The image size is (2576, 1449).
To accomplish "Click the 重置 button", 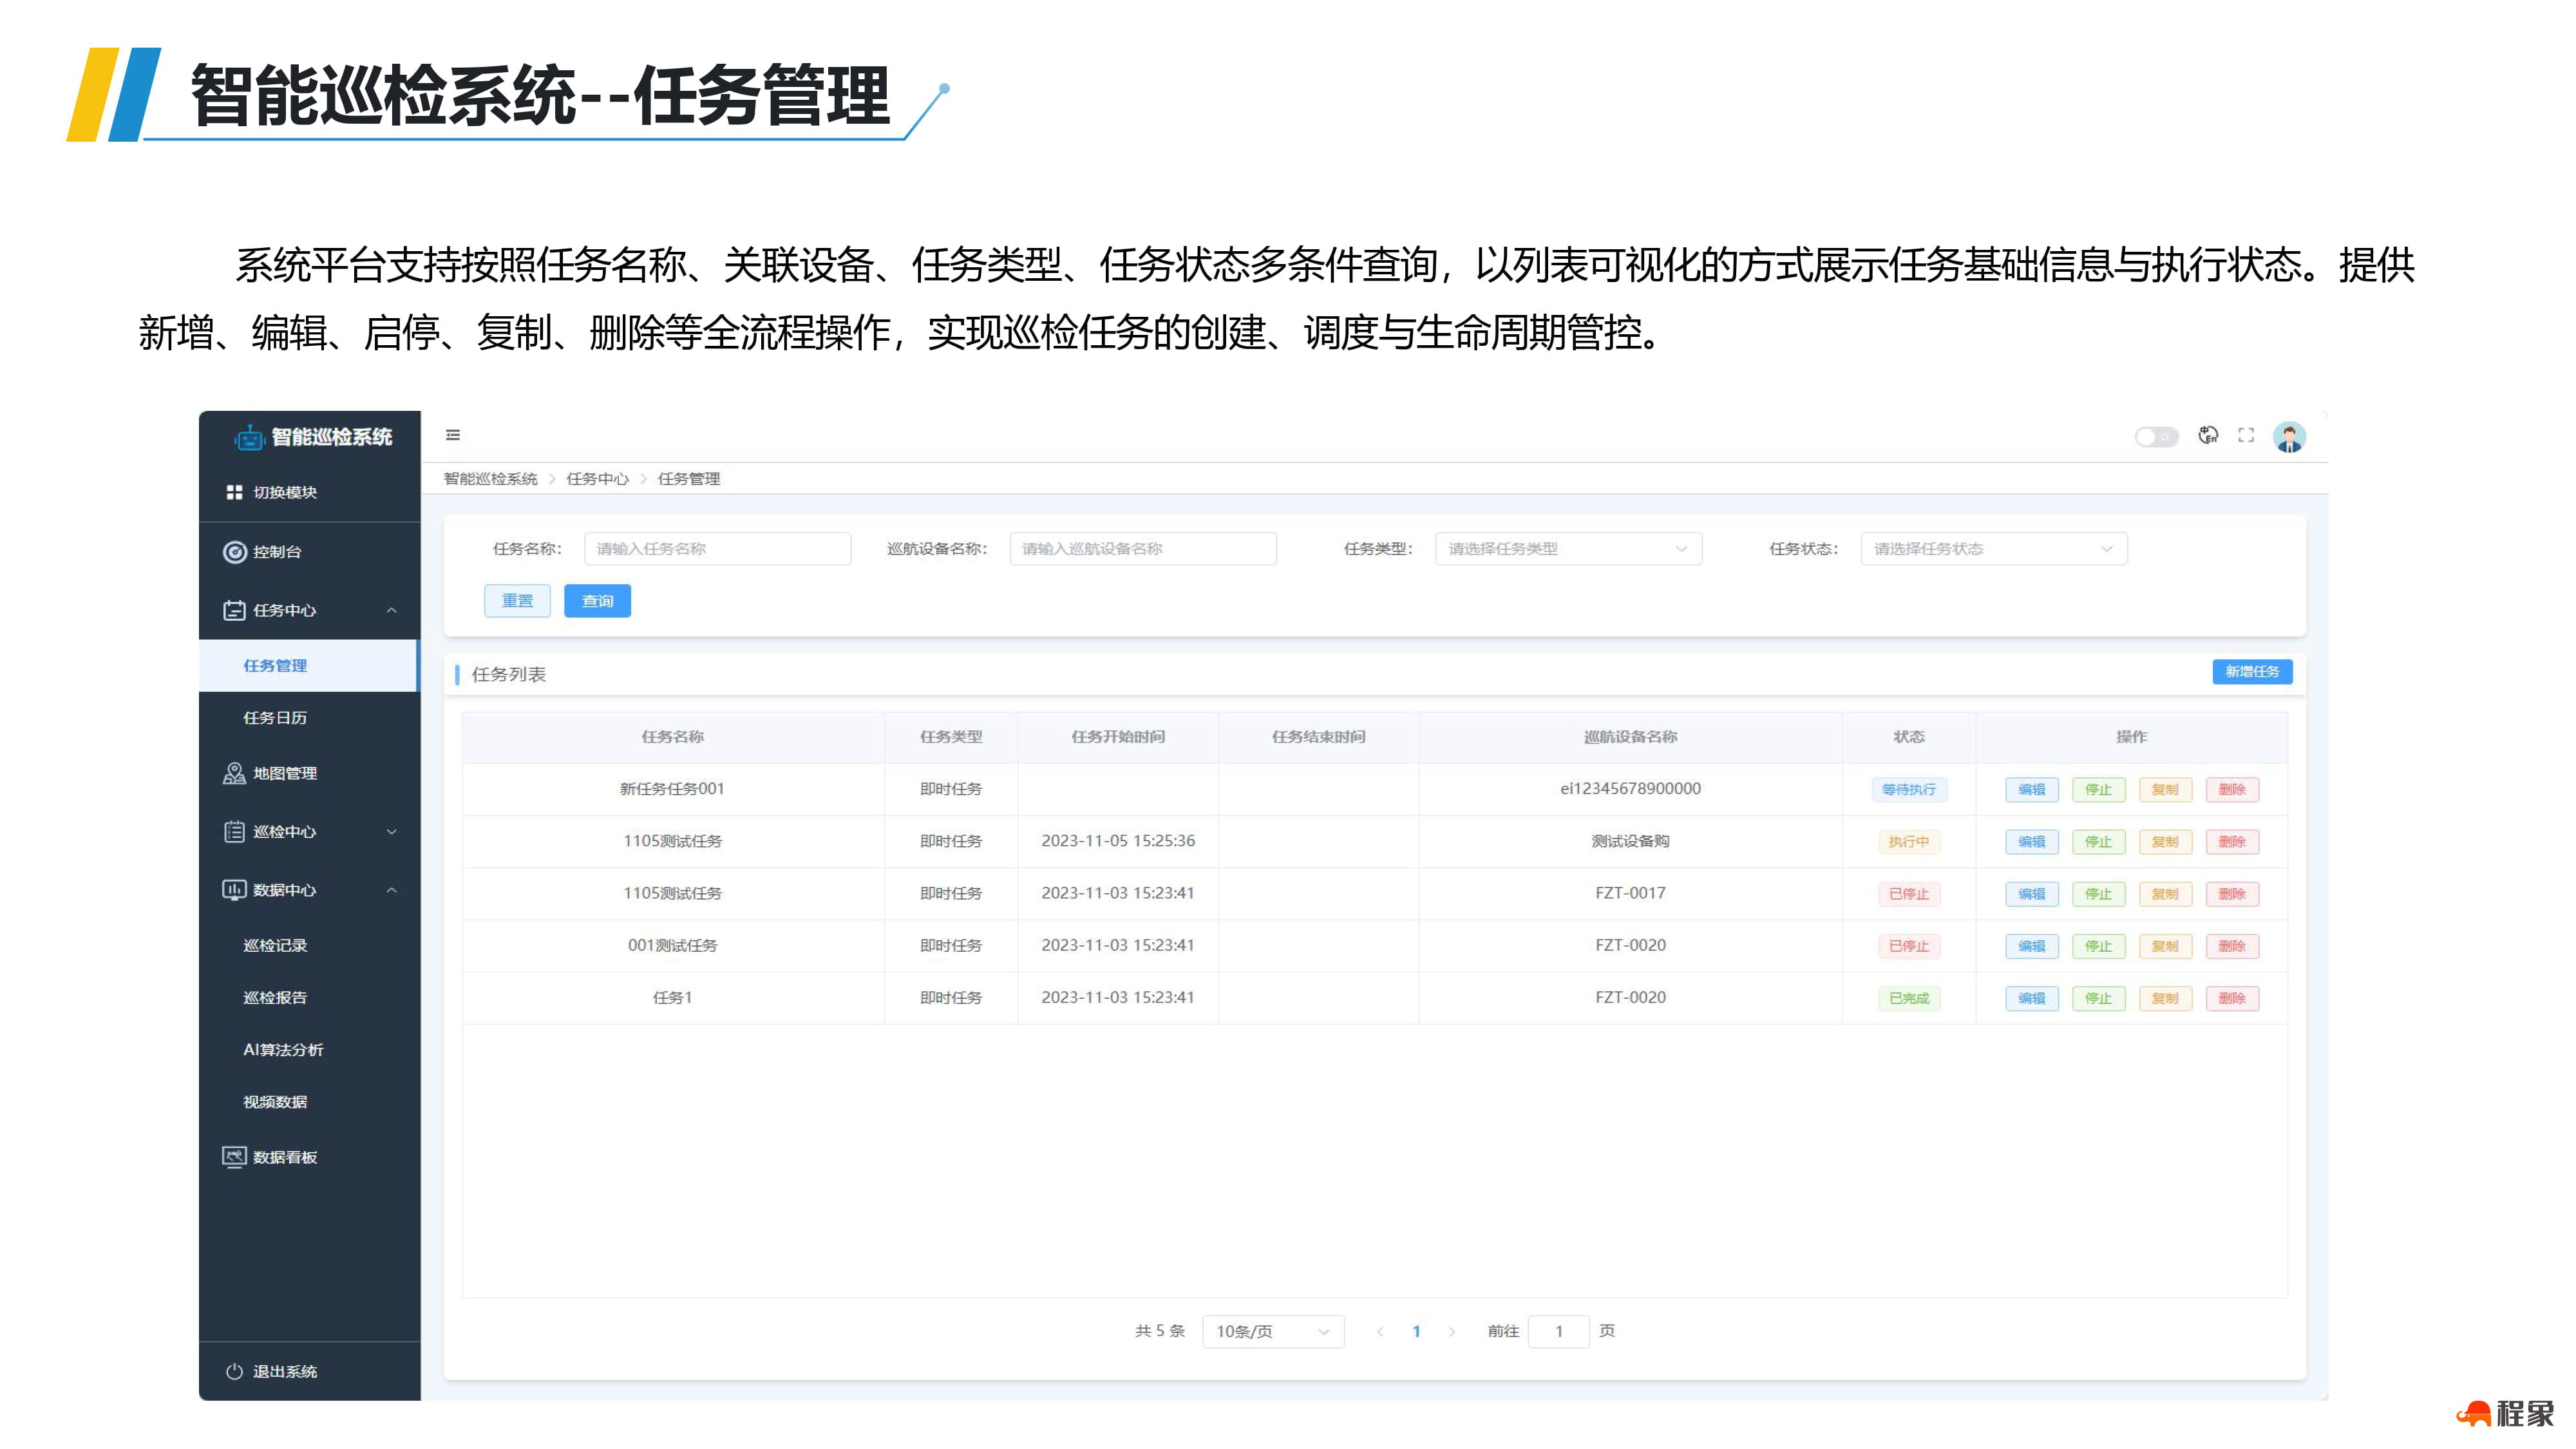I will pyautogui.click(x=517, y=601).
